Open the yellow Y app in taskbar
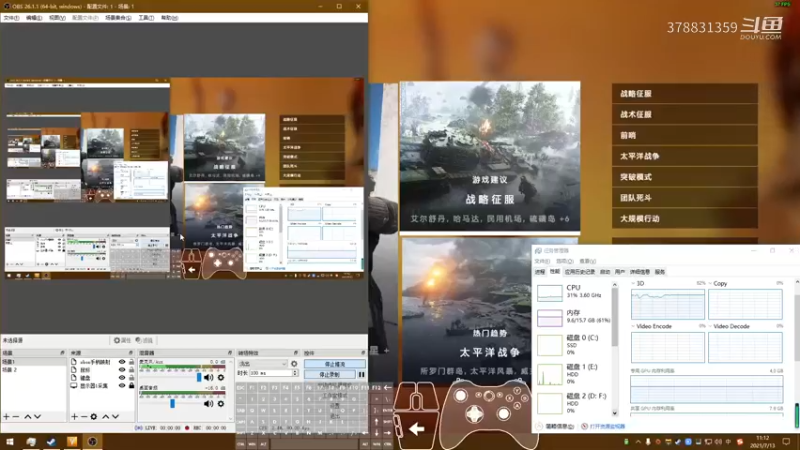The height and width of the screenshot is (450, 800). point(72,441)
